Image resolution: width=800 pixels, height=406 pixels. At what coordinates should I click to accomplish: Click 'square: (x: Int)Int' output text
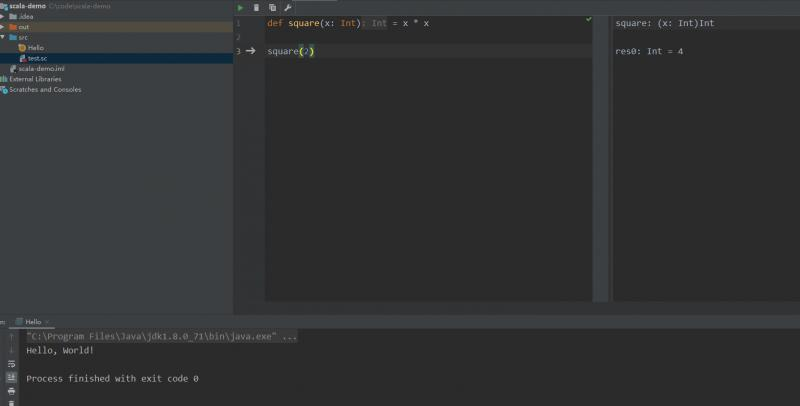(665, 23)
